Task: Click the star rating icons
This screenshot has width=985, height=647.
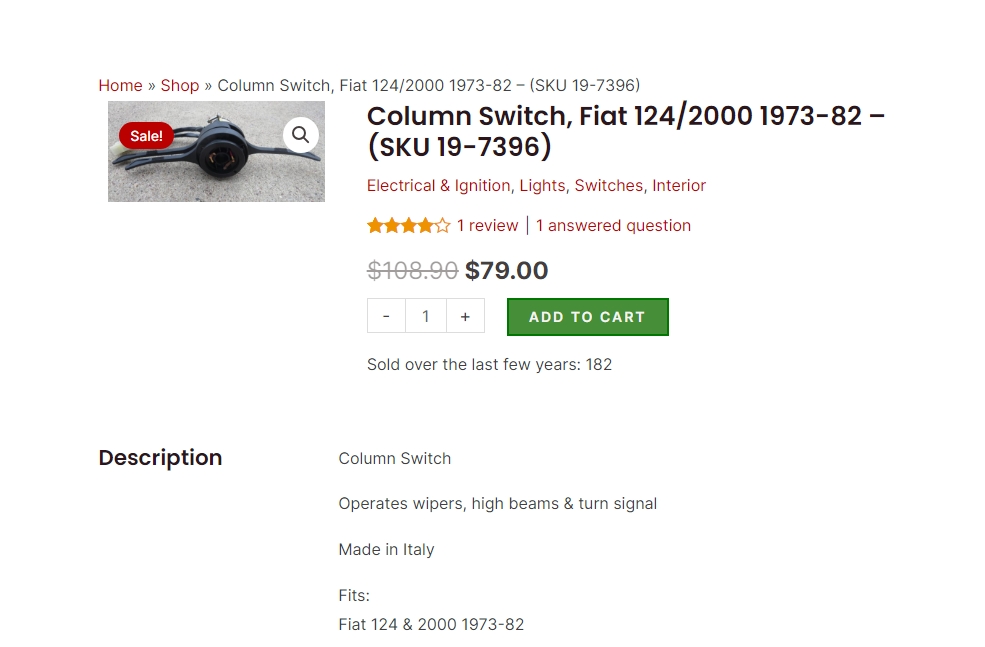Action: coord(408,226)
